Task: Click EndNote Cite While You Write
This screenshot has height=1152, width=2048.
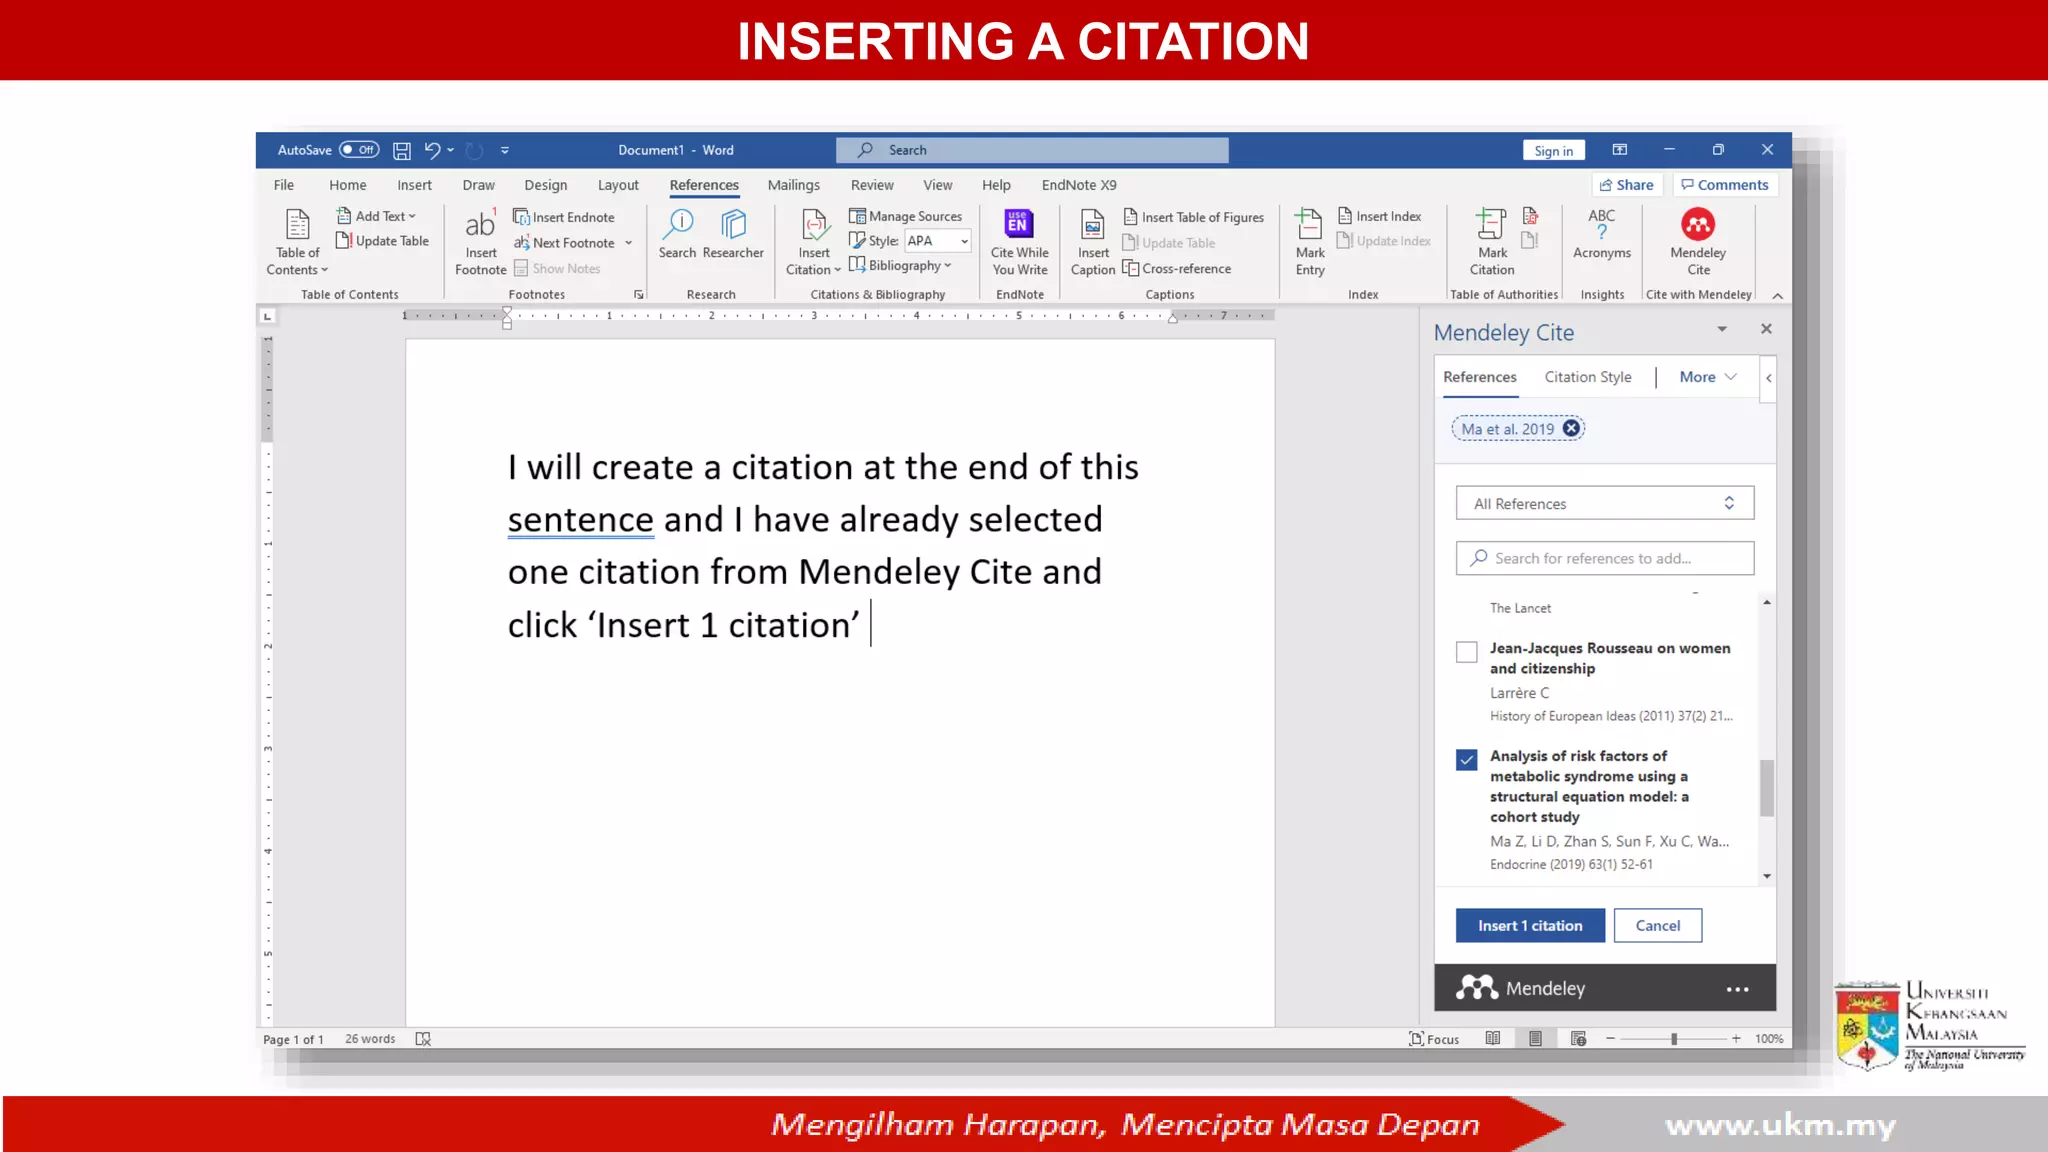Action: coord(1019,242)
